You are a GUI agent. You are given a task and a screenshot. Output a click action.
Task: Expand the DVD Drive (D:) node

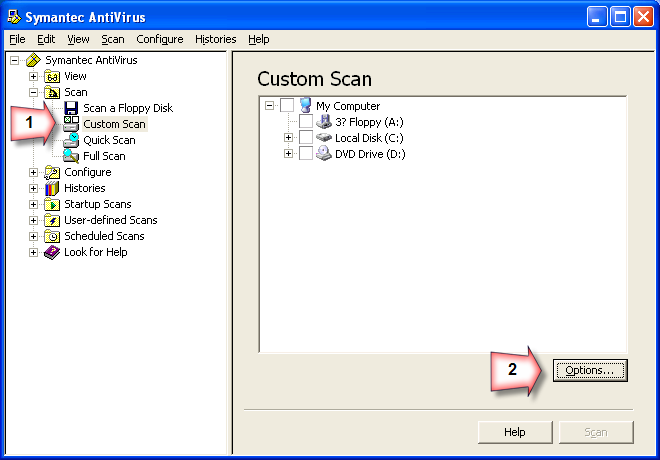point(288,154)
